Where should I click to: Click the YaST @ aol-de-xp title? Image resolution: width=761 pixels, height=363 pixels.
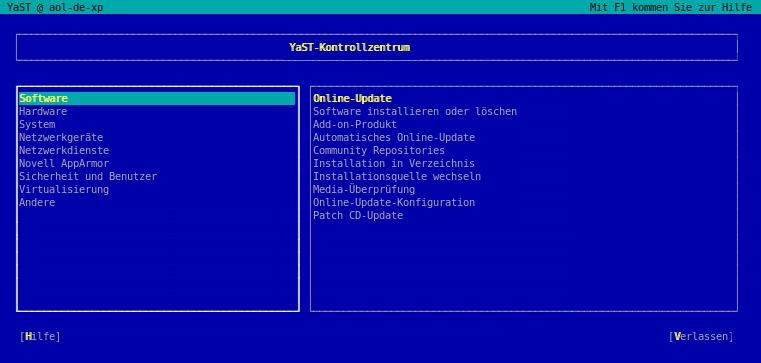coord(55,7)
